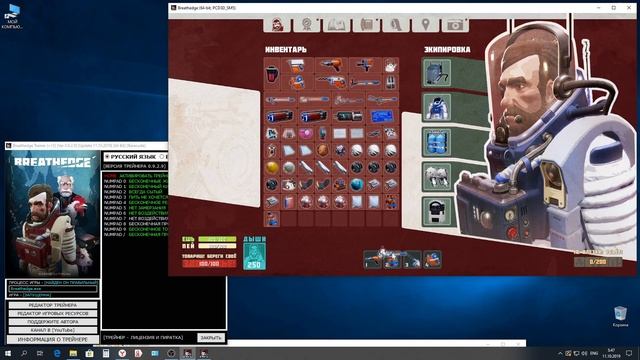640x360 pixels.
Task: Open the camera photo tab
Action: coord(455,24)
